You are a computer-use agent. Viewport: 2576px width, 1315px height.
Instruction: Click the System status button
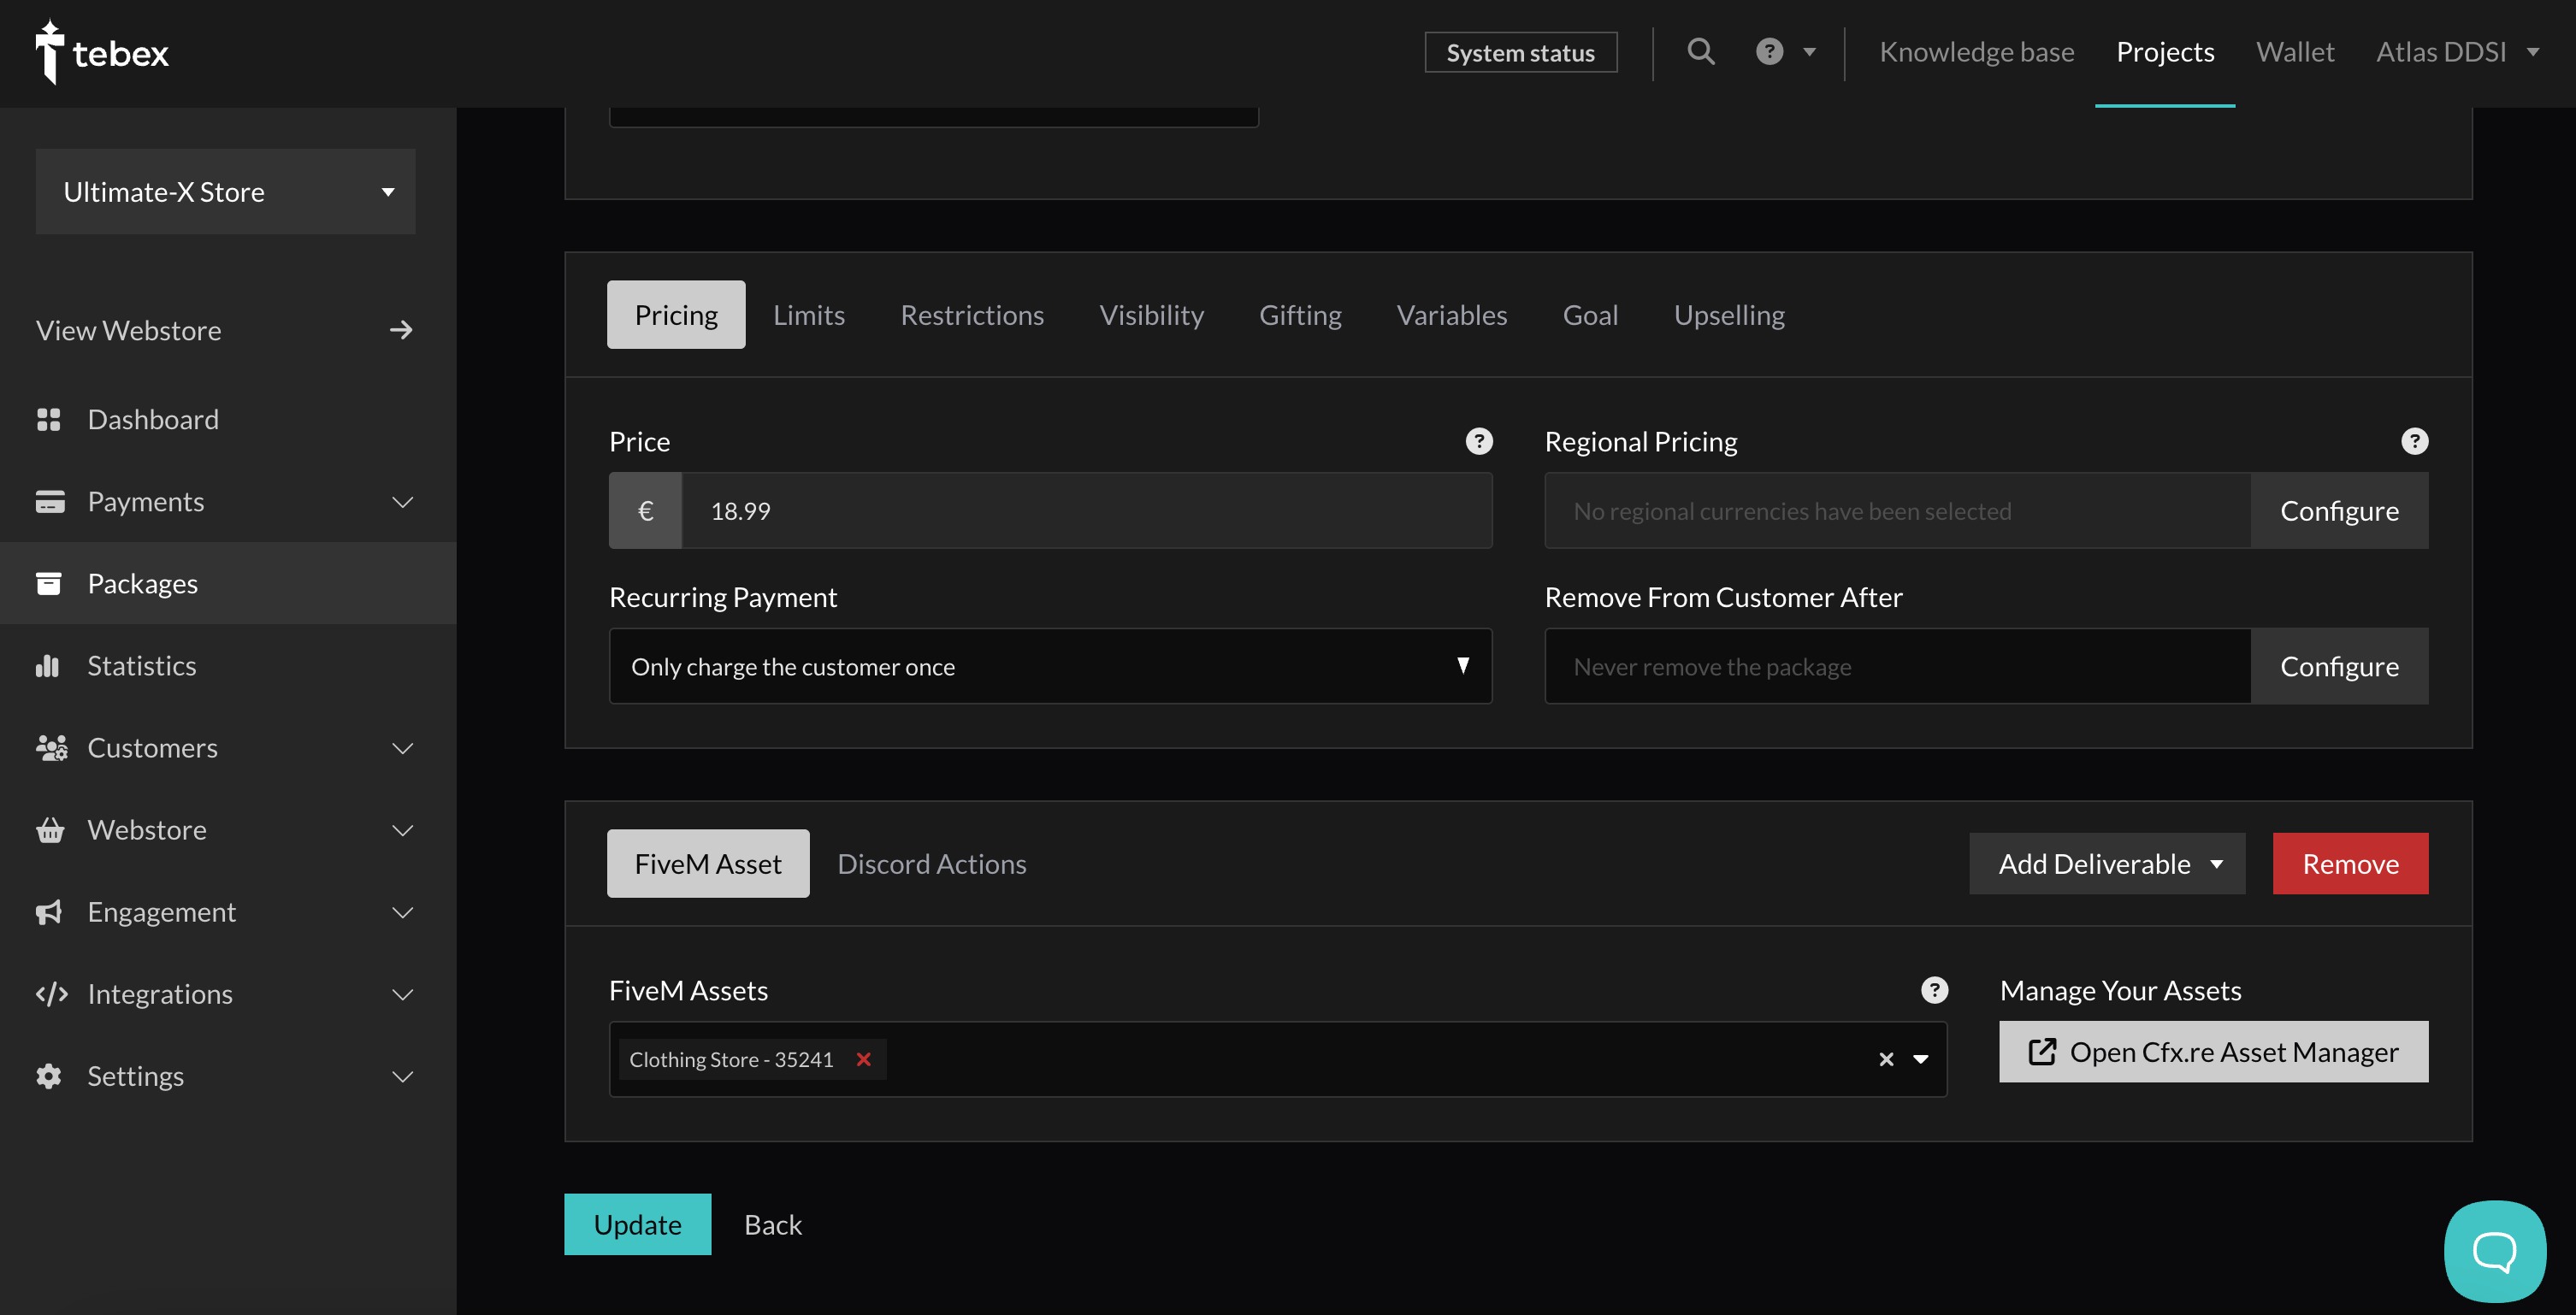(1520, 52)
